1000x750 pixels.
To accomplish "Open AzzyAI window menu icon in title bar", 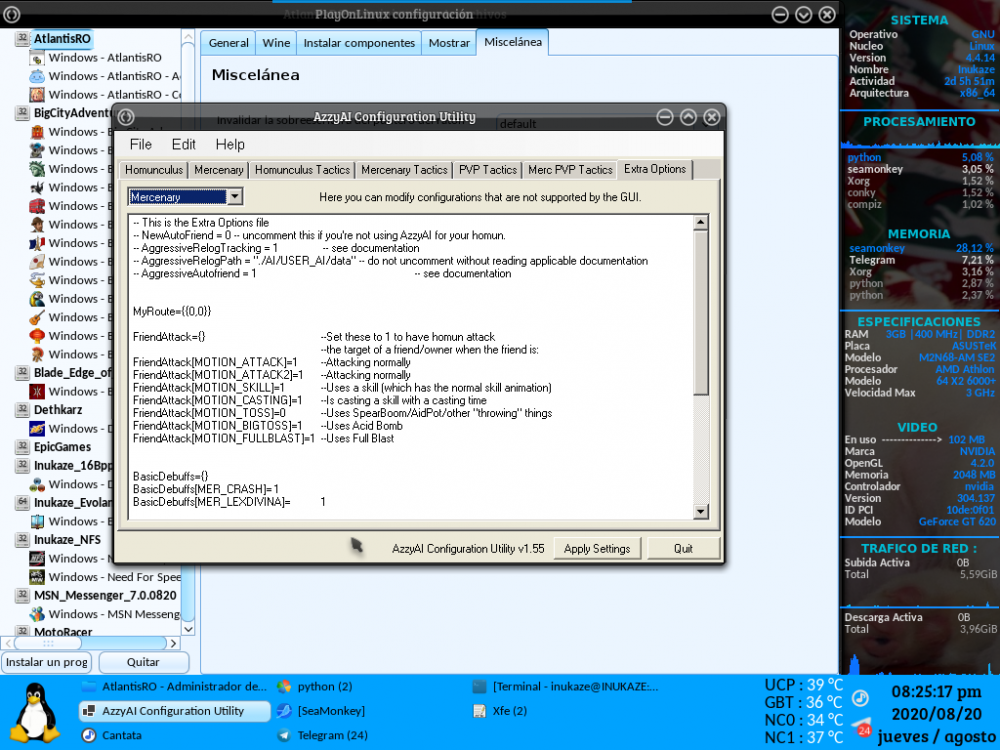I will [126, 117].
